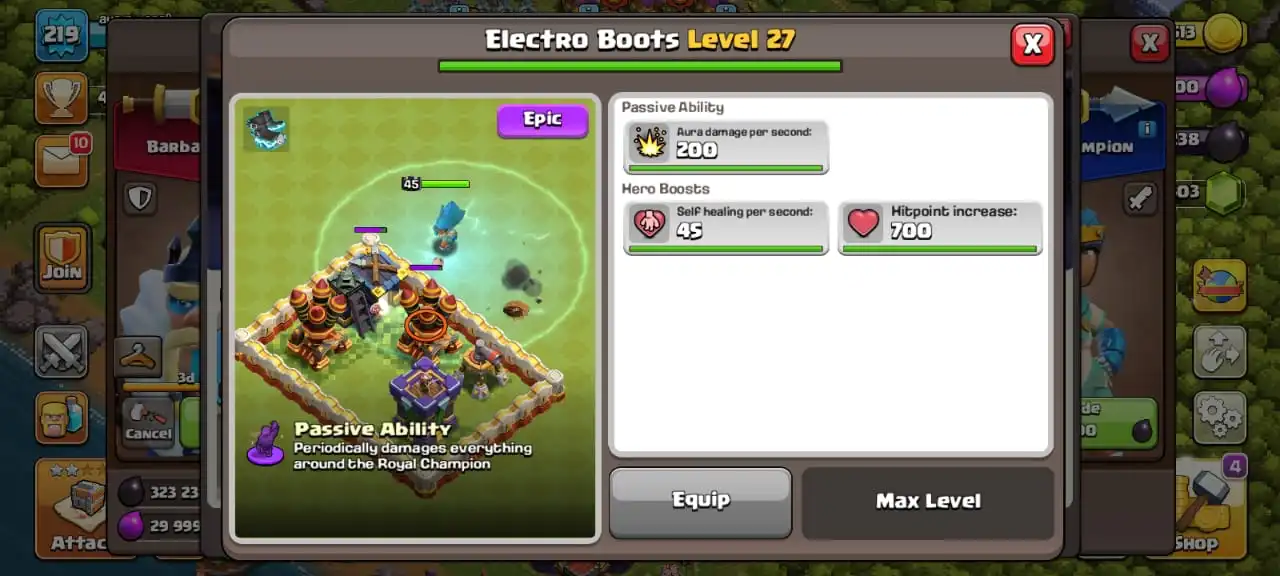This screenshot has width=1280, height=576.
Task: Select the Epic rarity badge
Action: [x=542, y=120]
